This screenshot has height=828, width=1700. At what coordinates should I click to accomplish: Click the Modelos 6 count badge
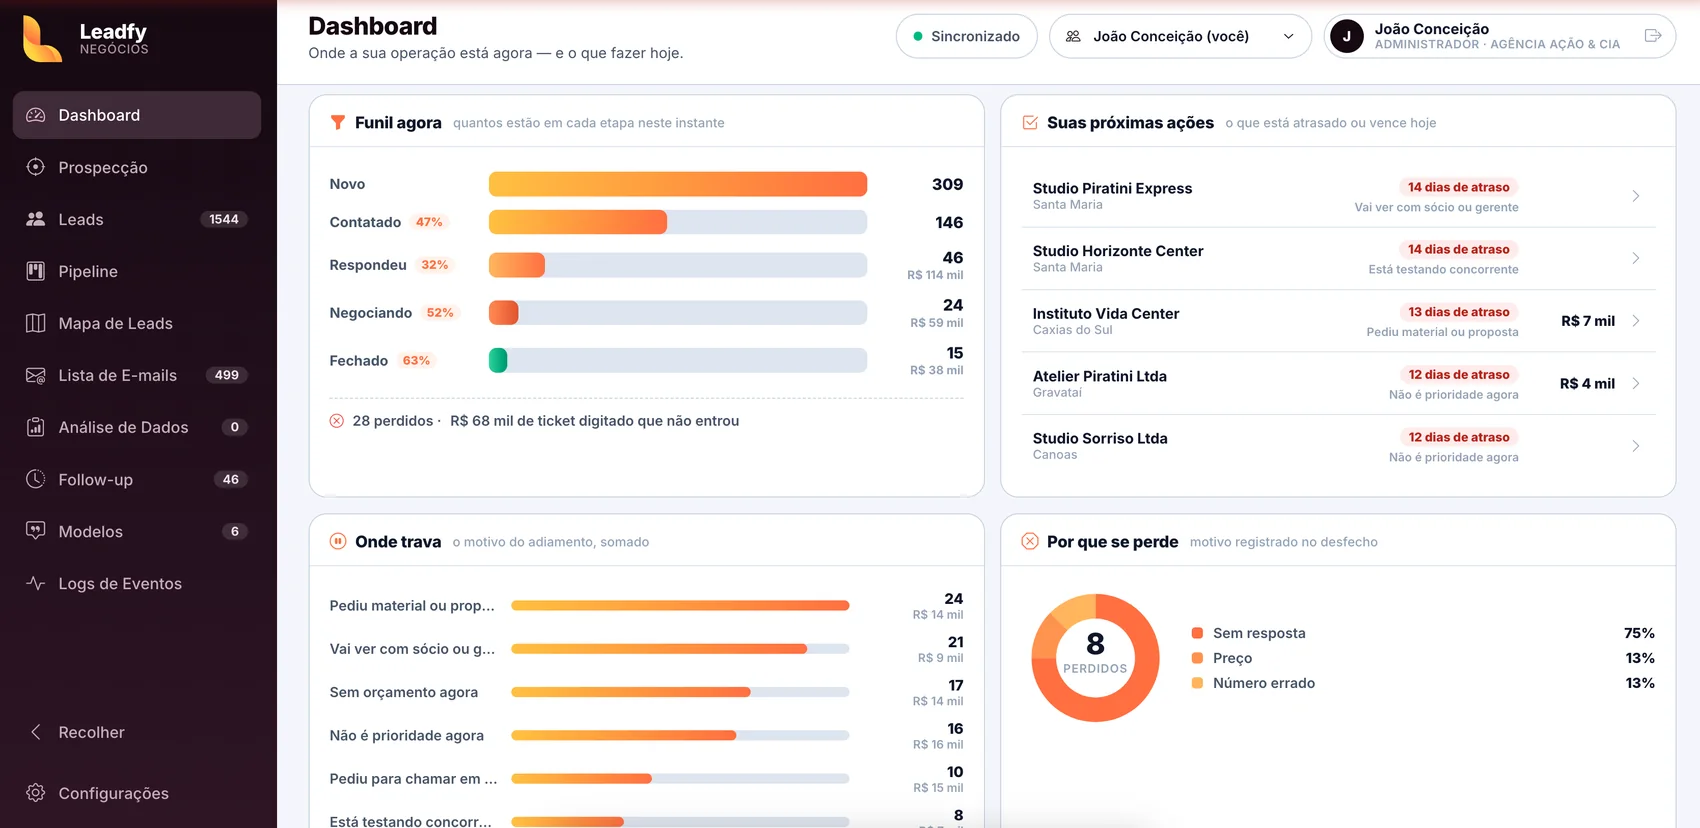point(235,531)
